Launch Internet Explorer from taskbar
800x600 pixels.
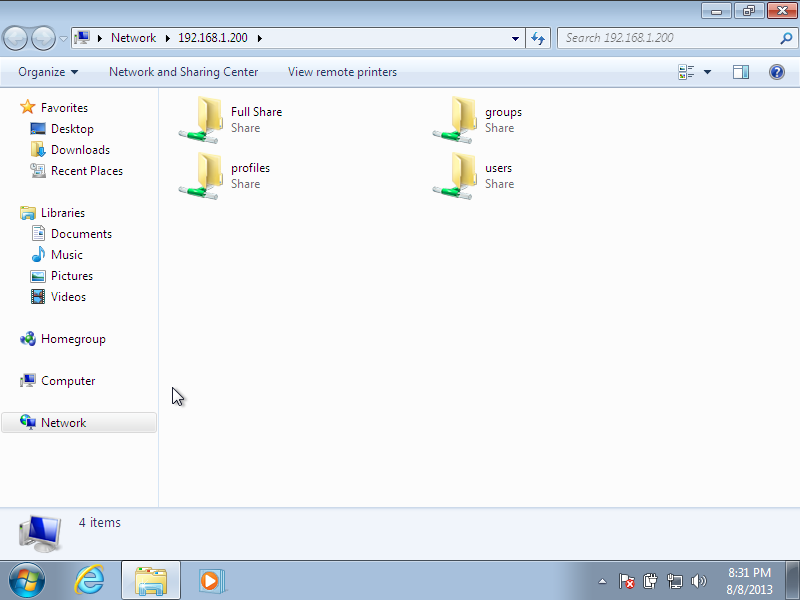pyautogui.click(x=90, y=580)
